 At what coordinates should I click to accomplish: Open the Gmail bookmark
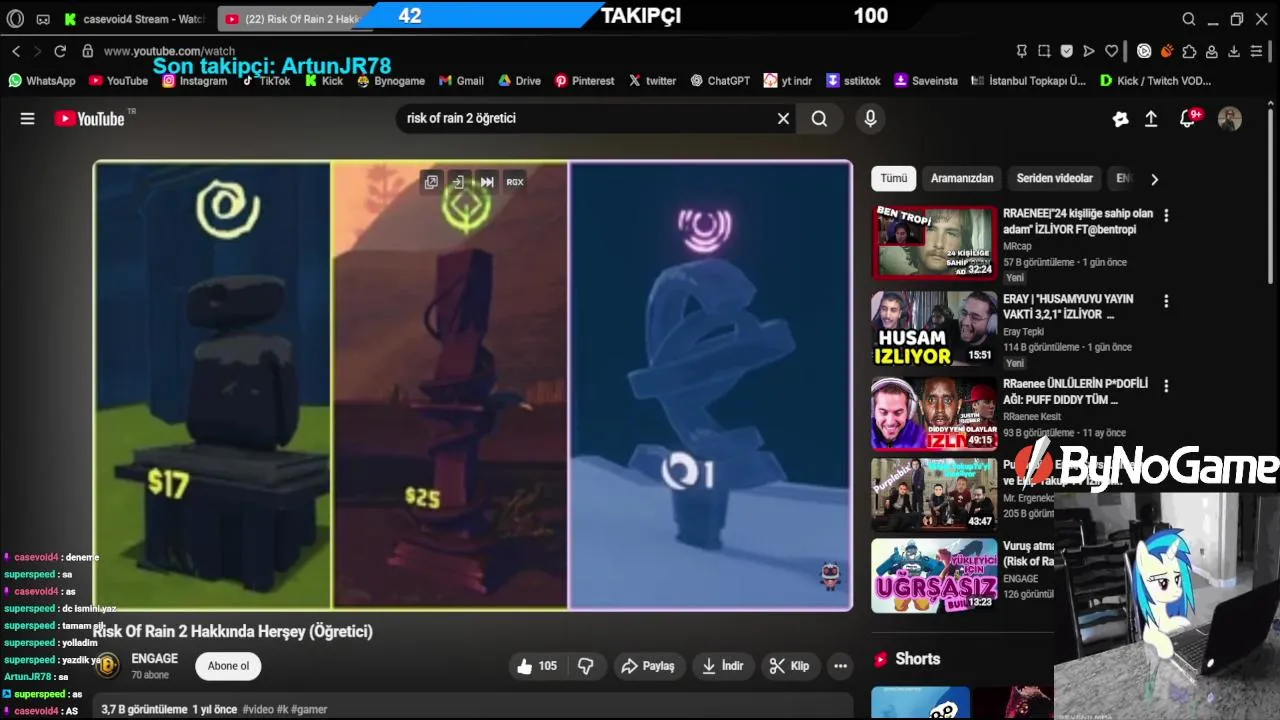461,81
